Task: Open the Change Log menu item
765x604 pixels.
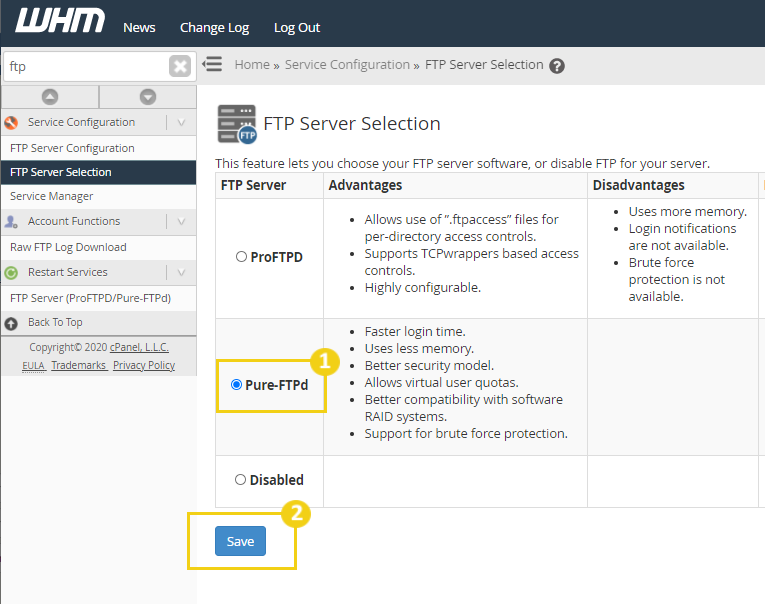Action: 215,28
